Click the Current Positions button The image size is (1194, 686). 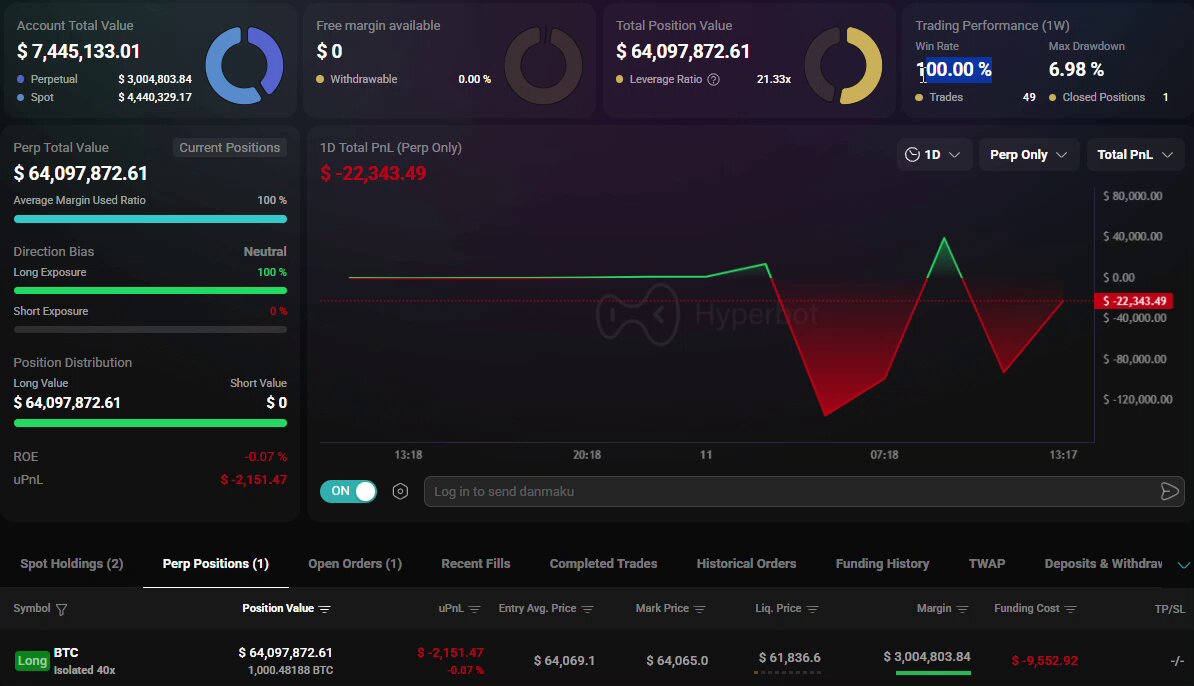[x=230, y=148]
